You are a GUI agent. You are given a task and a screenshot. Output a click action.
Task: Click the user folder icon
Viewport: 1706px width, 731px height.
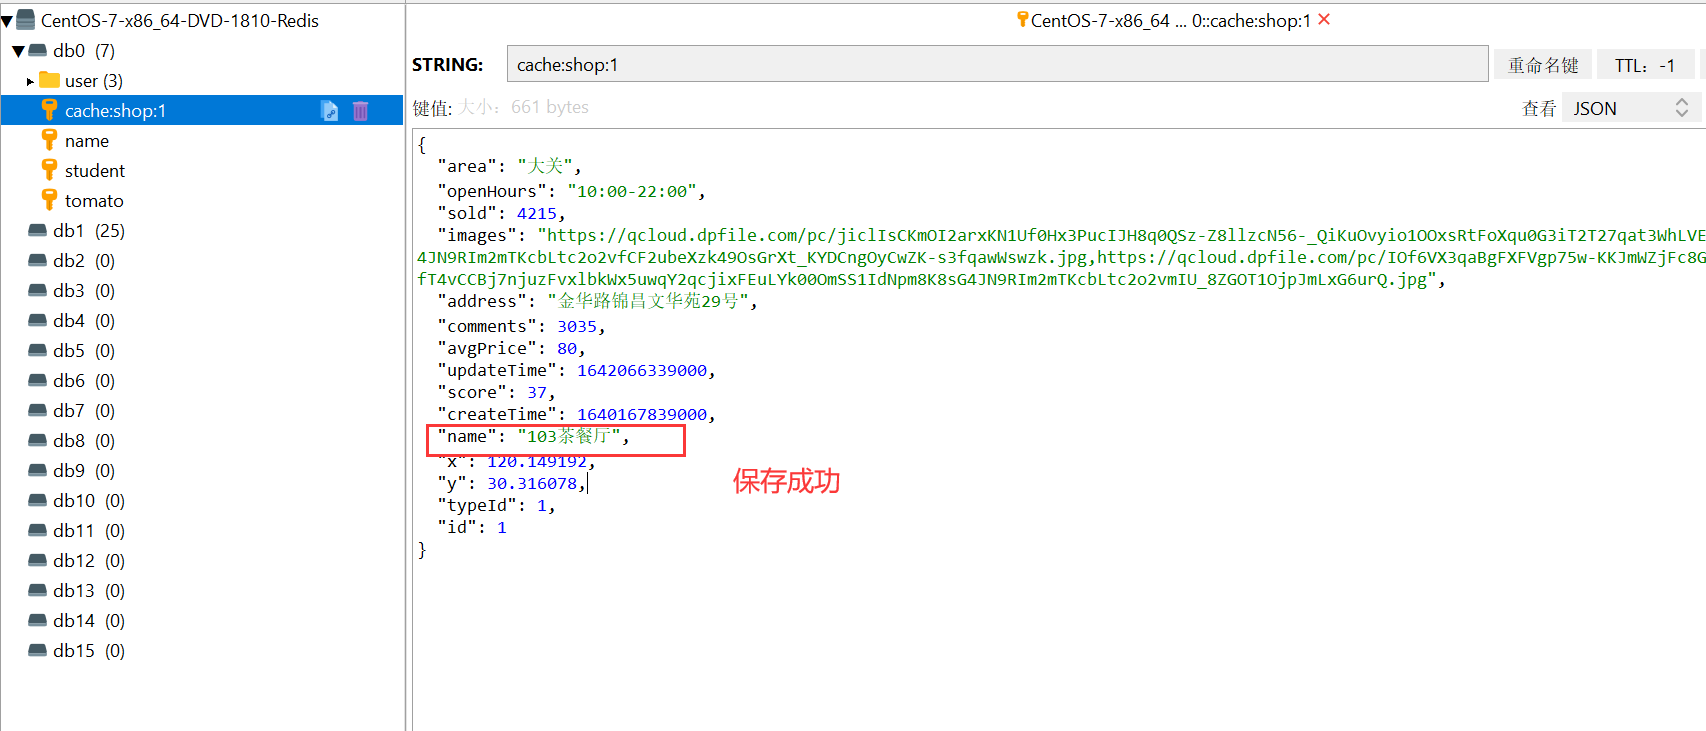click(49, 80)
